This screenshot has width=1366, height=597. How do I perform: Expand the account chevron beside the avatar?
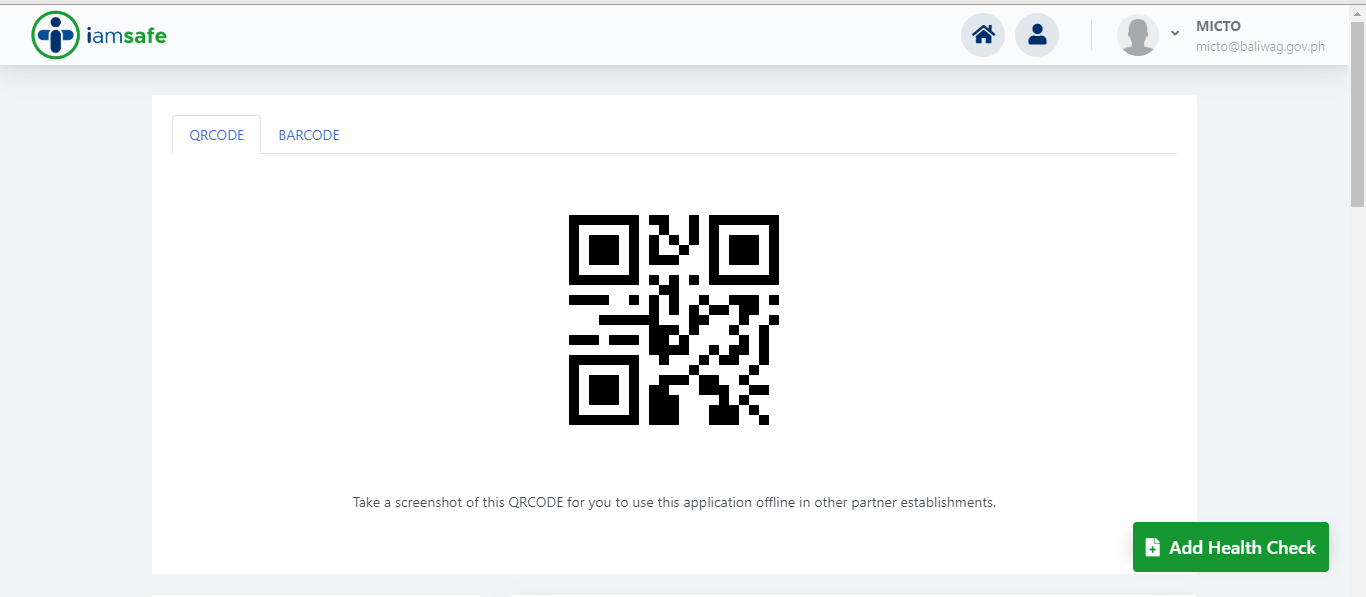(1175, 33)
